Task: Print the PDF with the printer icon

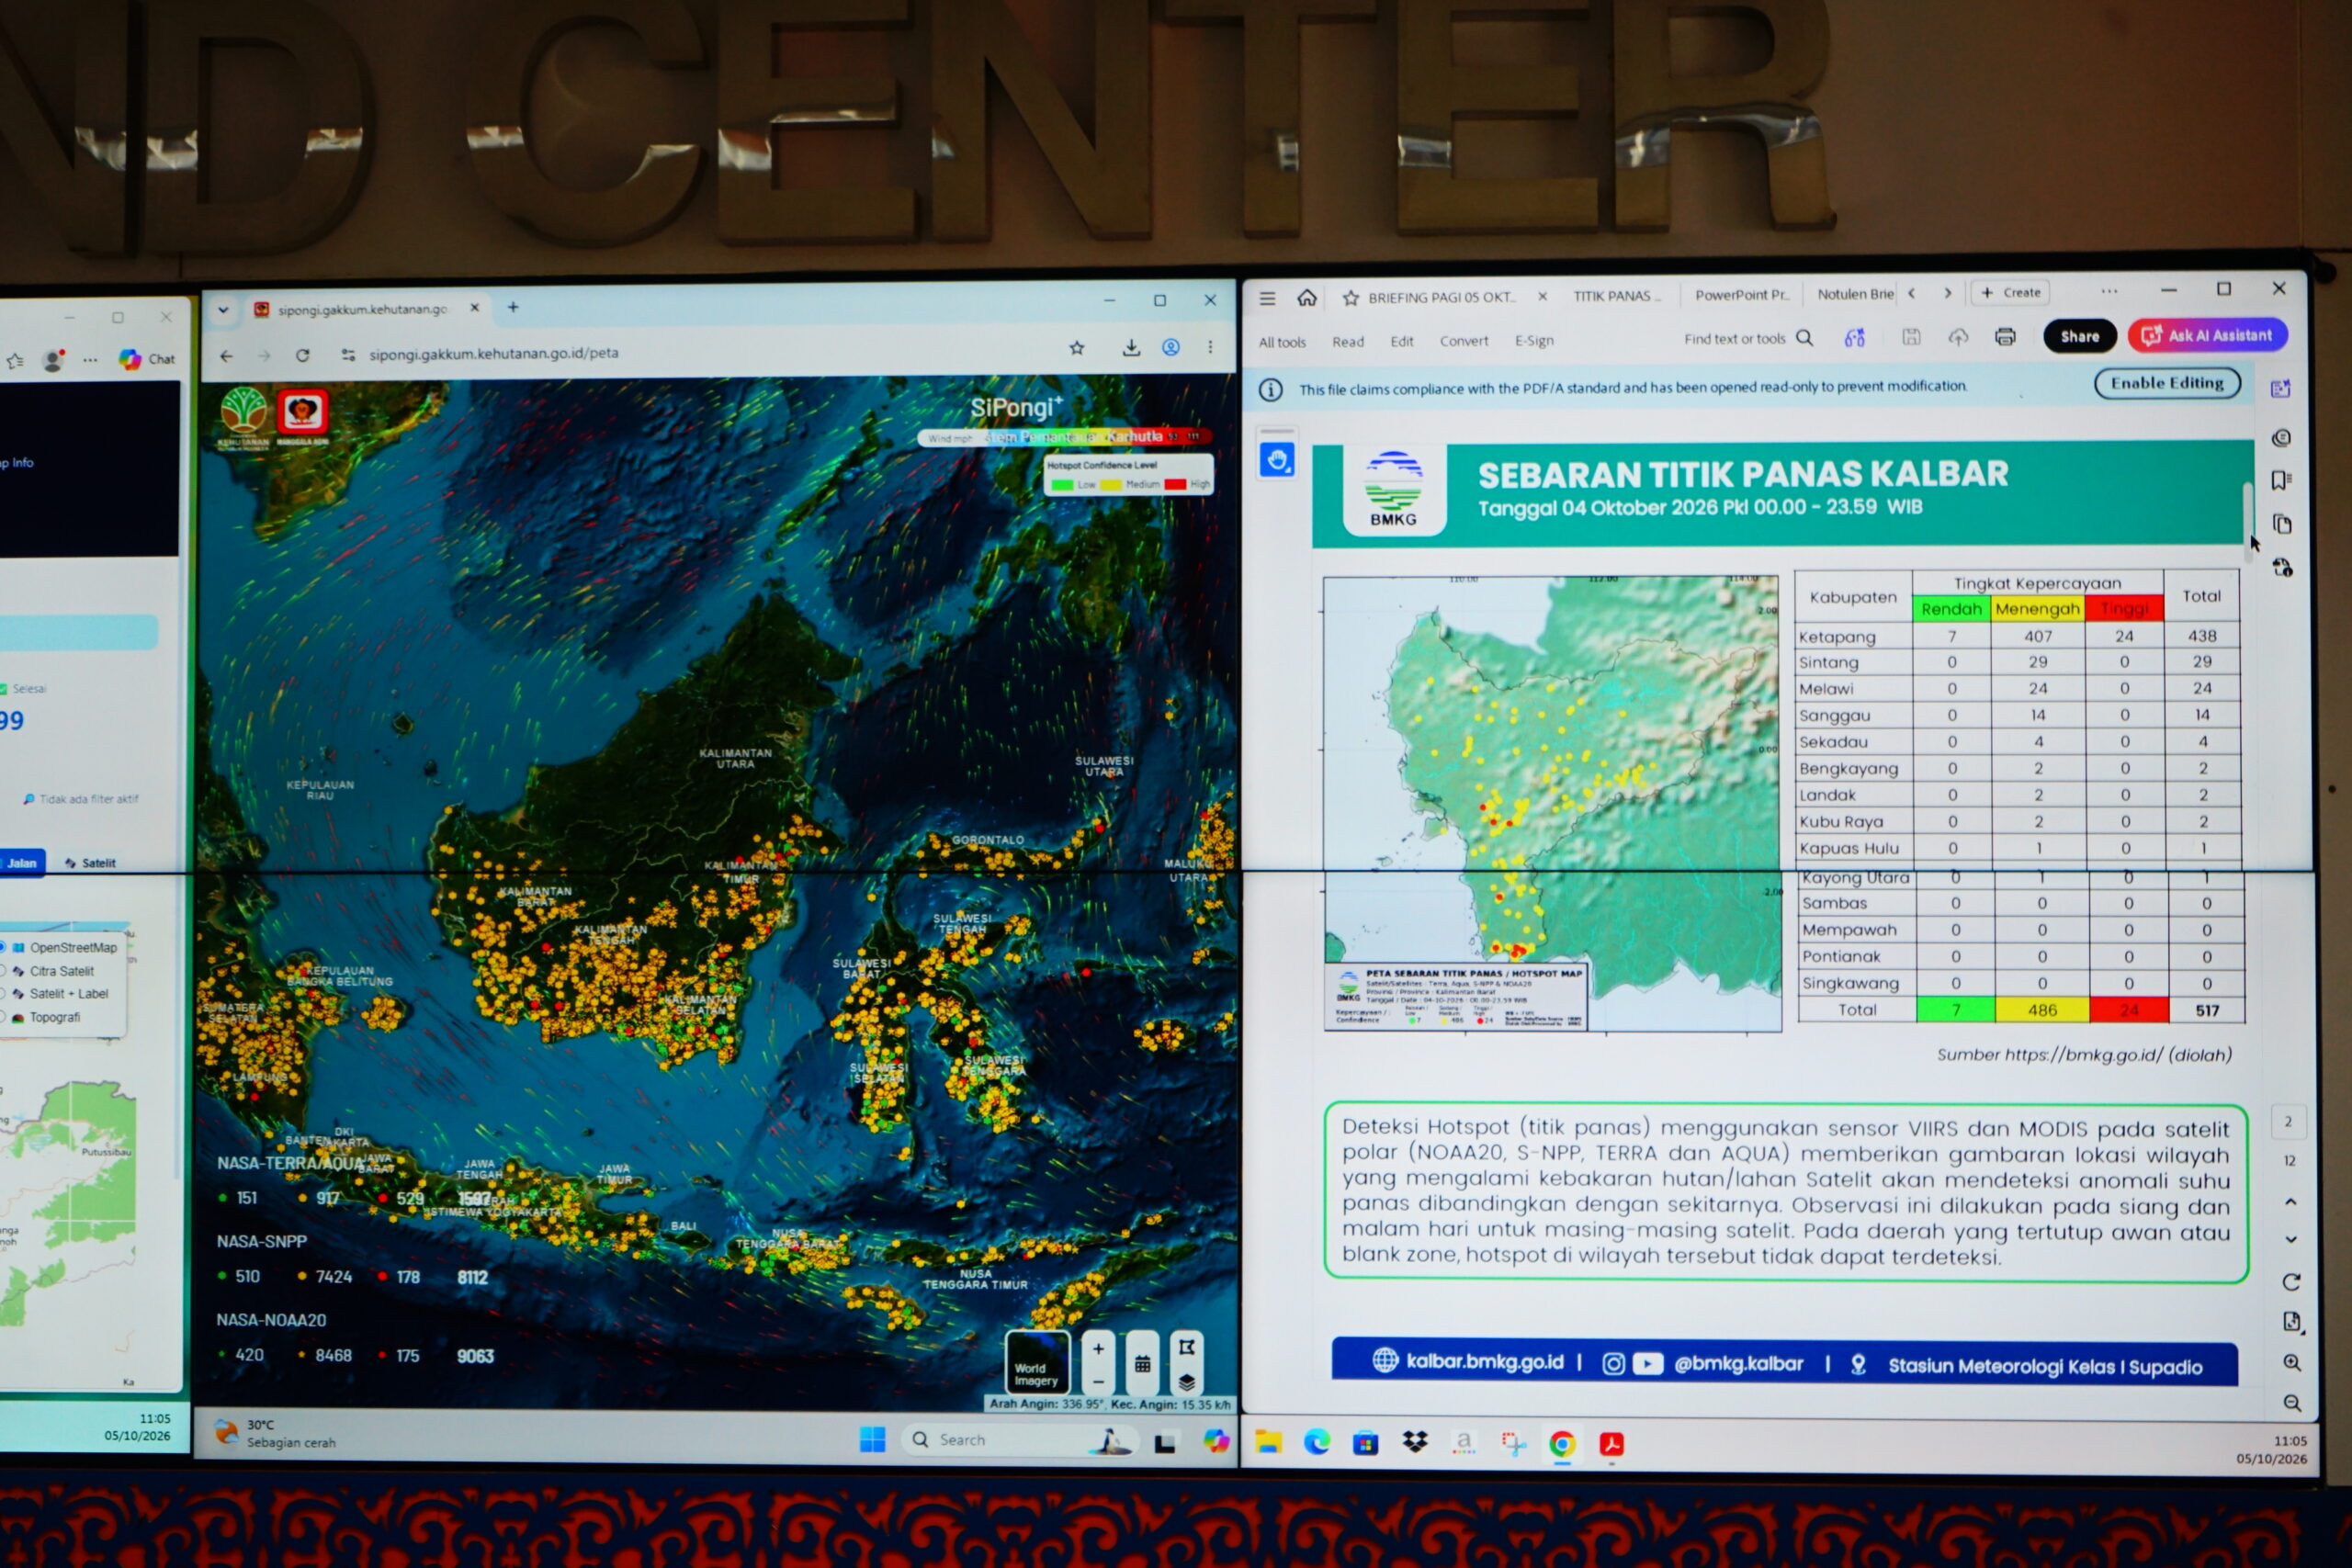Action: coord(2005,337)
